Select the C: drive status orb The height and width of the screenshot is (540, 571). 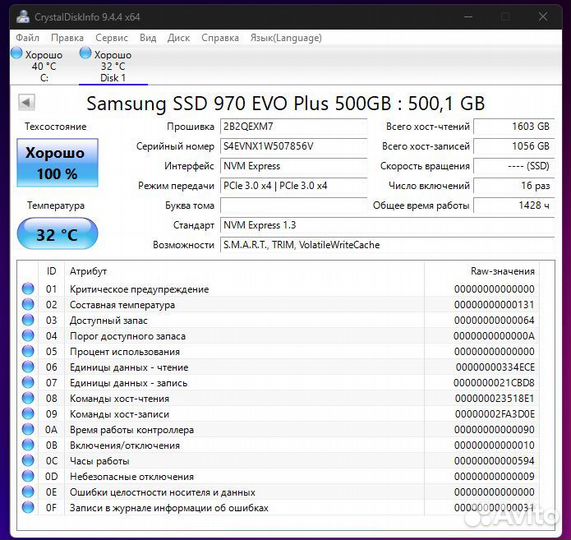click(16, 53)
